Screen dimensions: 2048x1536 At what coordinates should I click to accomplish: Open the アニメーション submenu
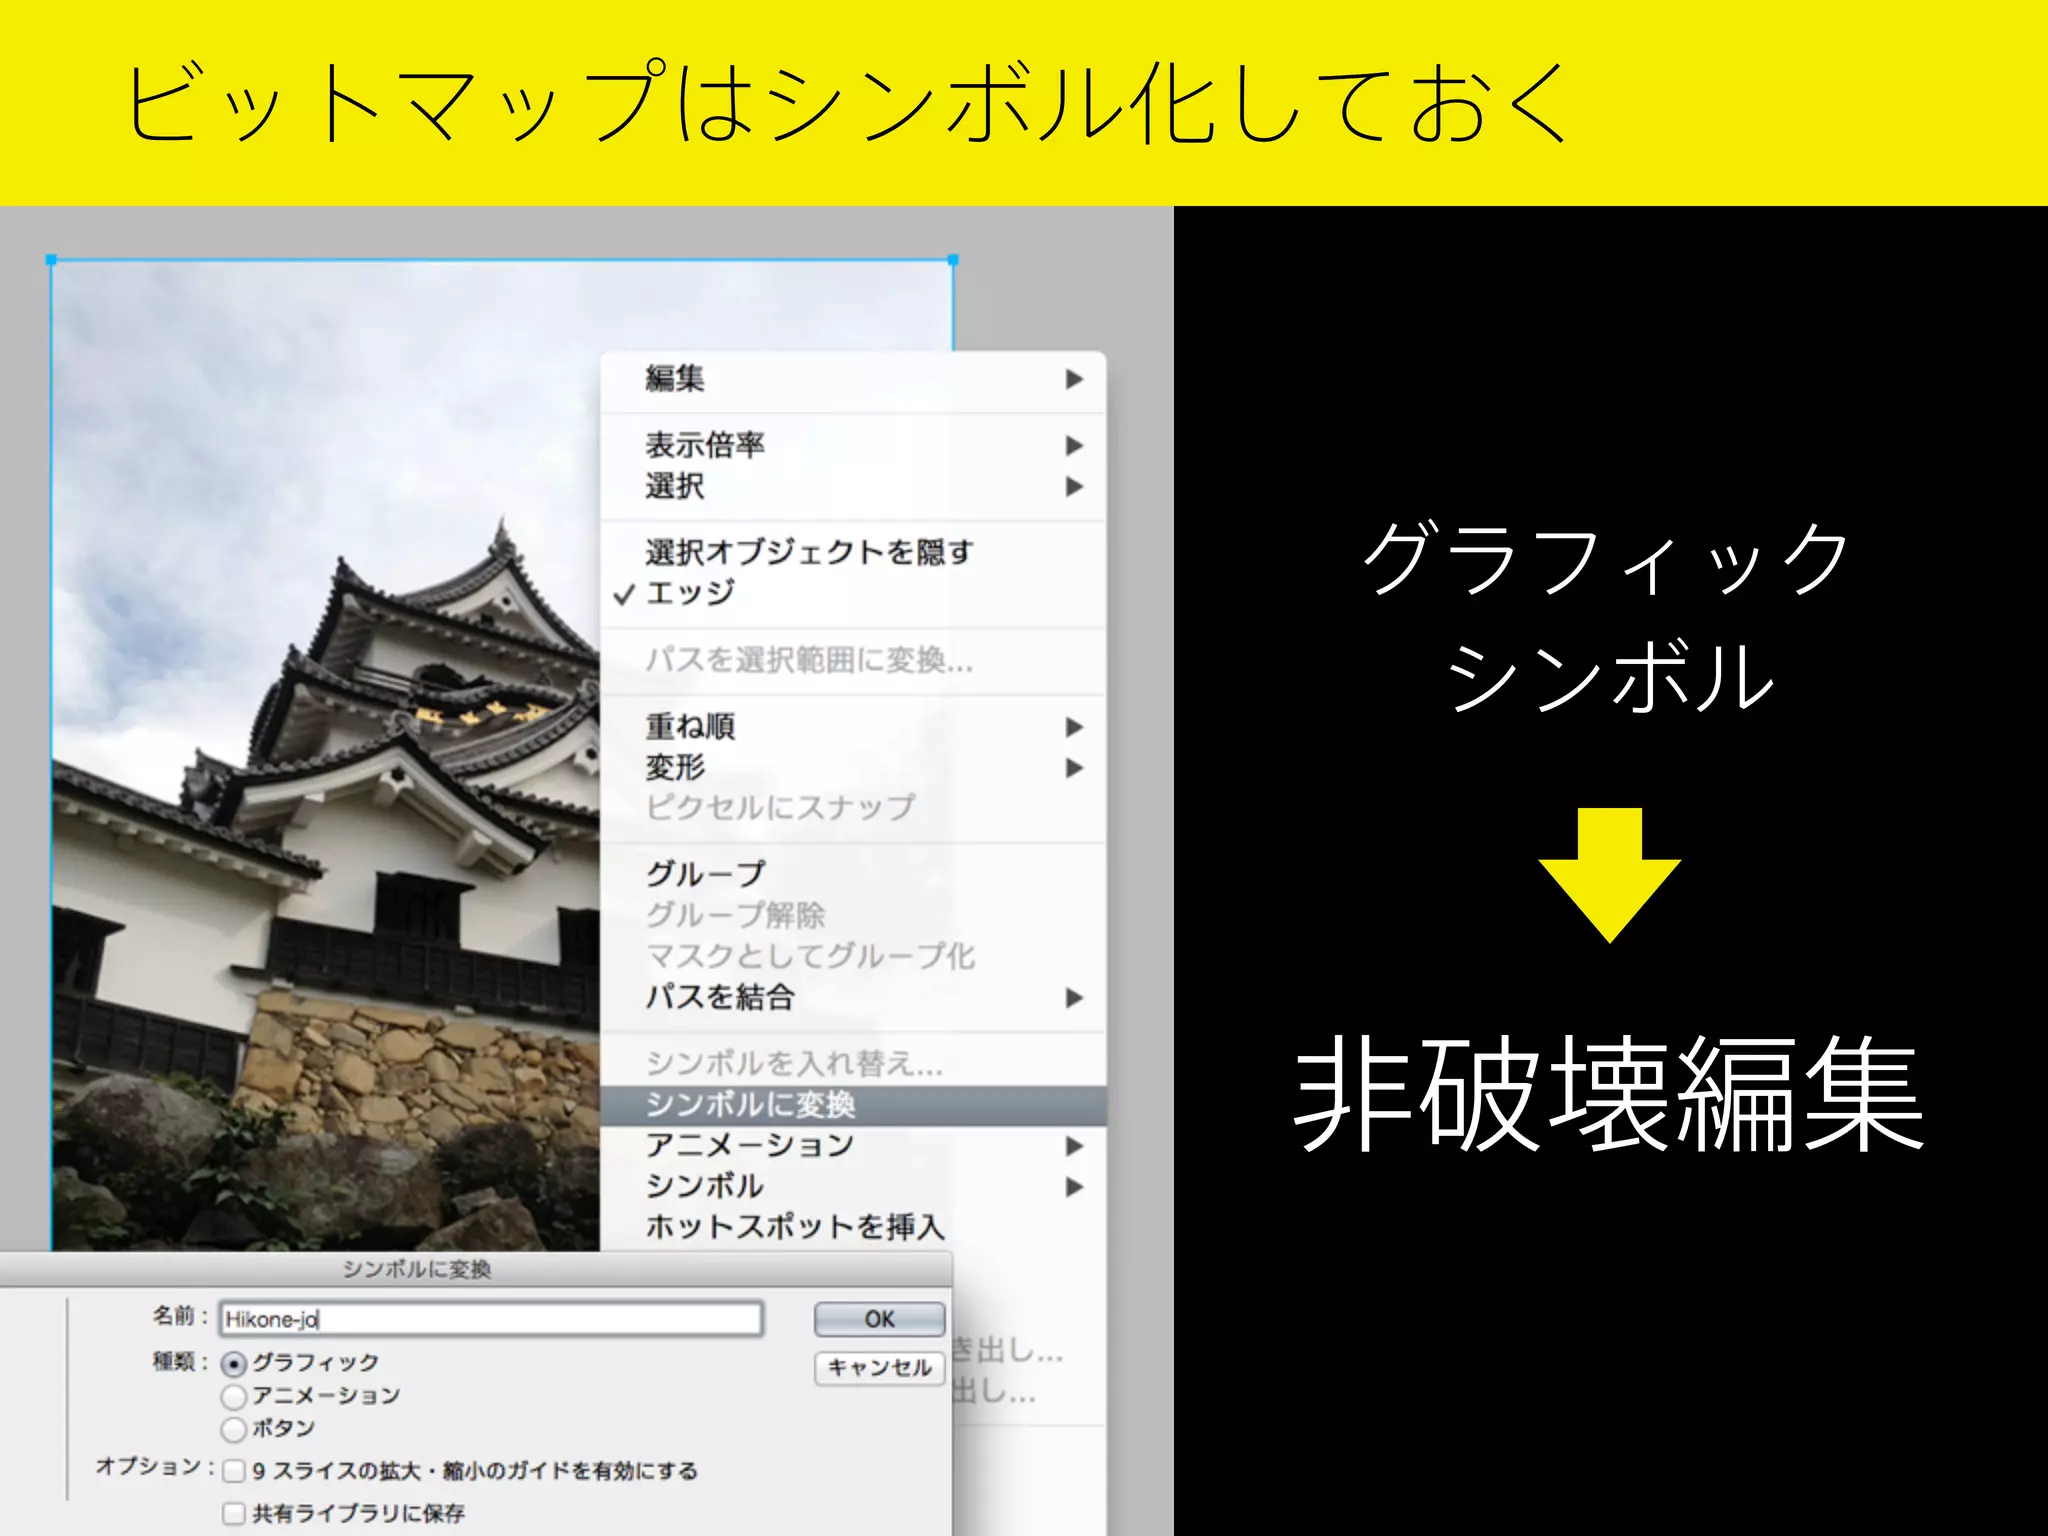click(x=853, y=1146)
